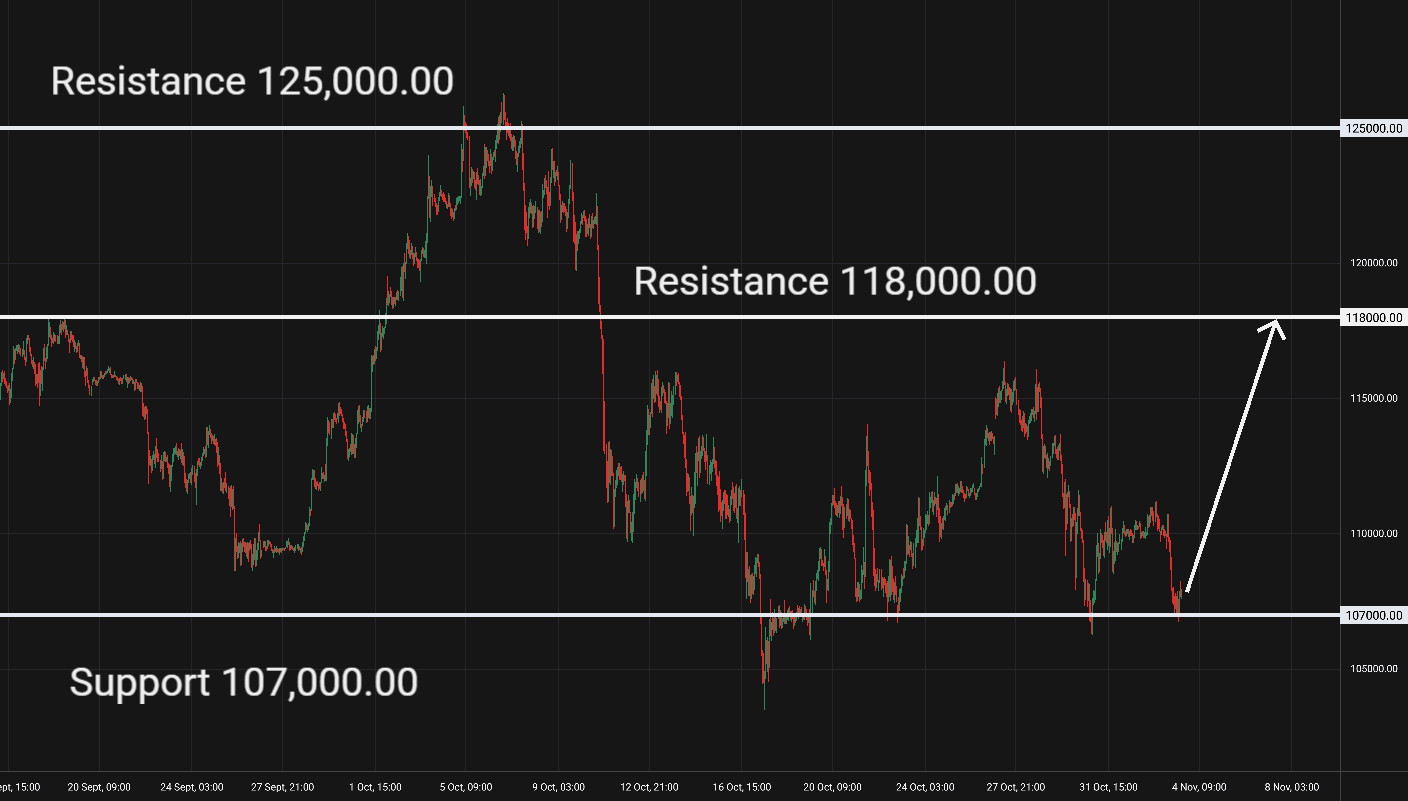The width and height of the screenshot is (1408, 801).
Task: Select the 'Resistance 118,000.00' text label
Action: point(835,282)
